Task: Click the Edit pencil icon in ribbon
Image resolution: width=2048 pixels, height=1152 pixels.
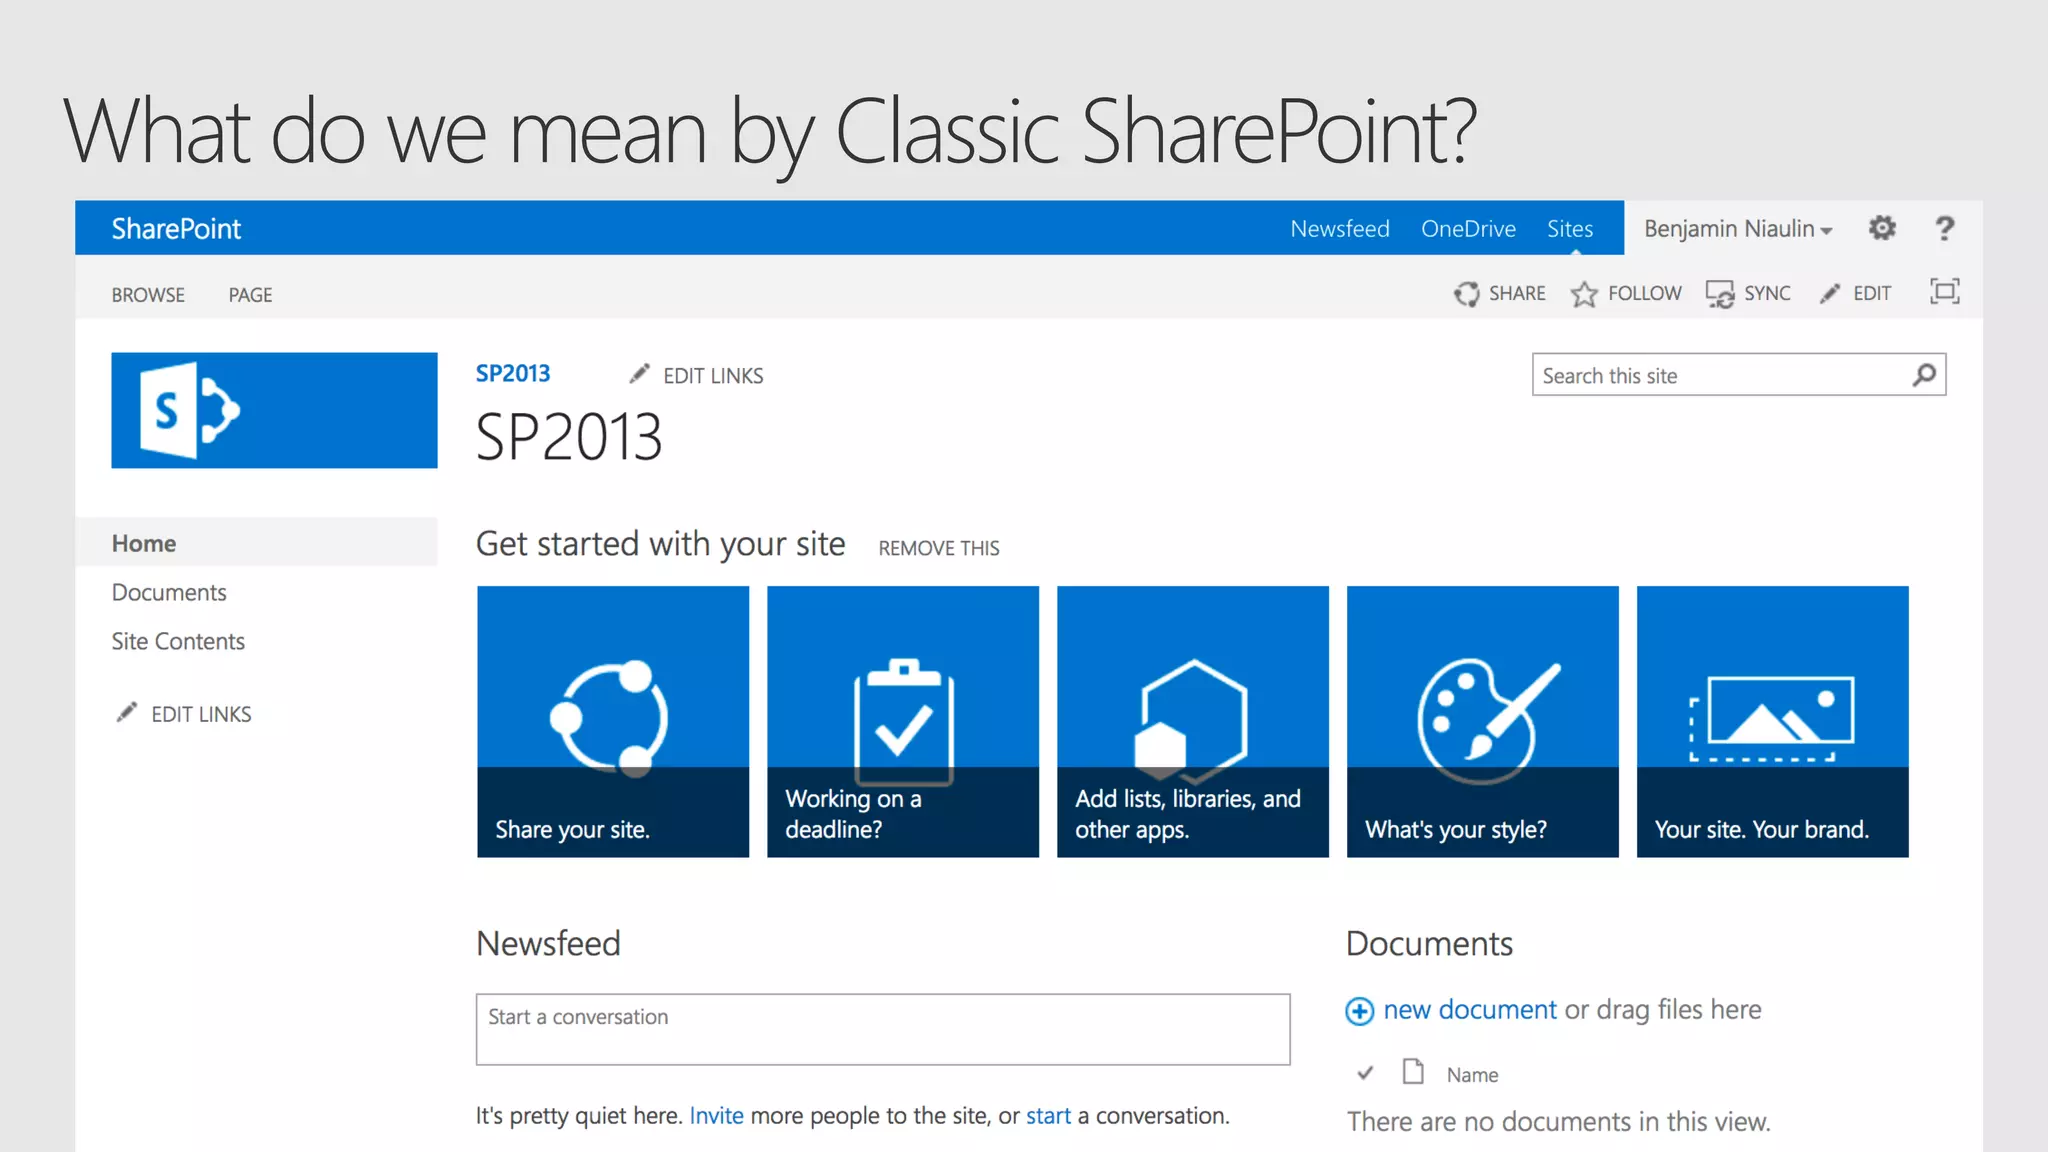Action: point(1830,293)
